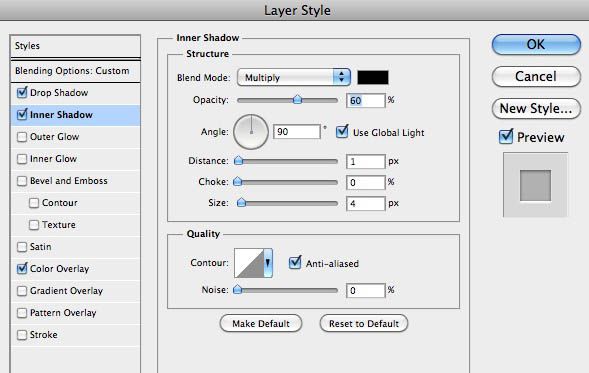Click the Make Default button
The height and width of the screenshot is (373, 589).
point(261,323)
